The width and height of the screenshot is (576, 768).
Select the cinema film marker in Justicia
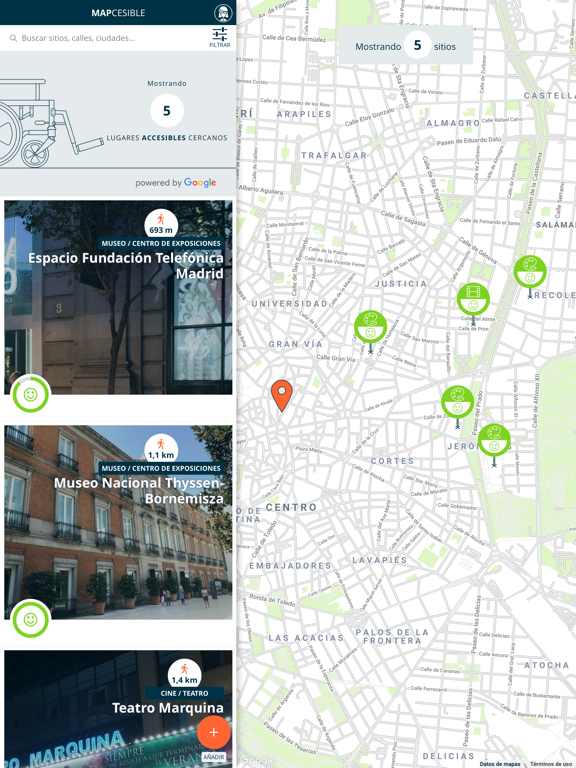[473, 300]
